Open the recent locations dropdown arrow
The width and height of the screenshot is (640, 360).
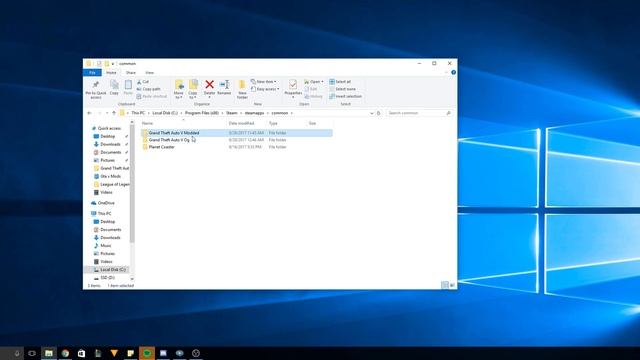pyautogui.click(x=107, y=113)
